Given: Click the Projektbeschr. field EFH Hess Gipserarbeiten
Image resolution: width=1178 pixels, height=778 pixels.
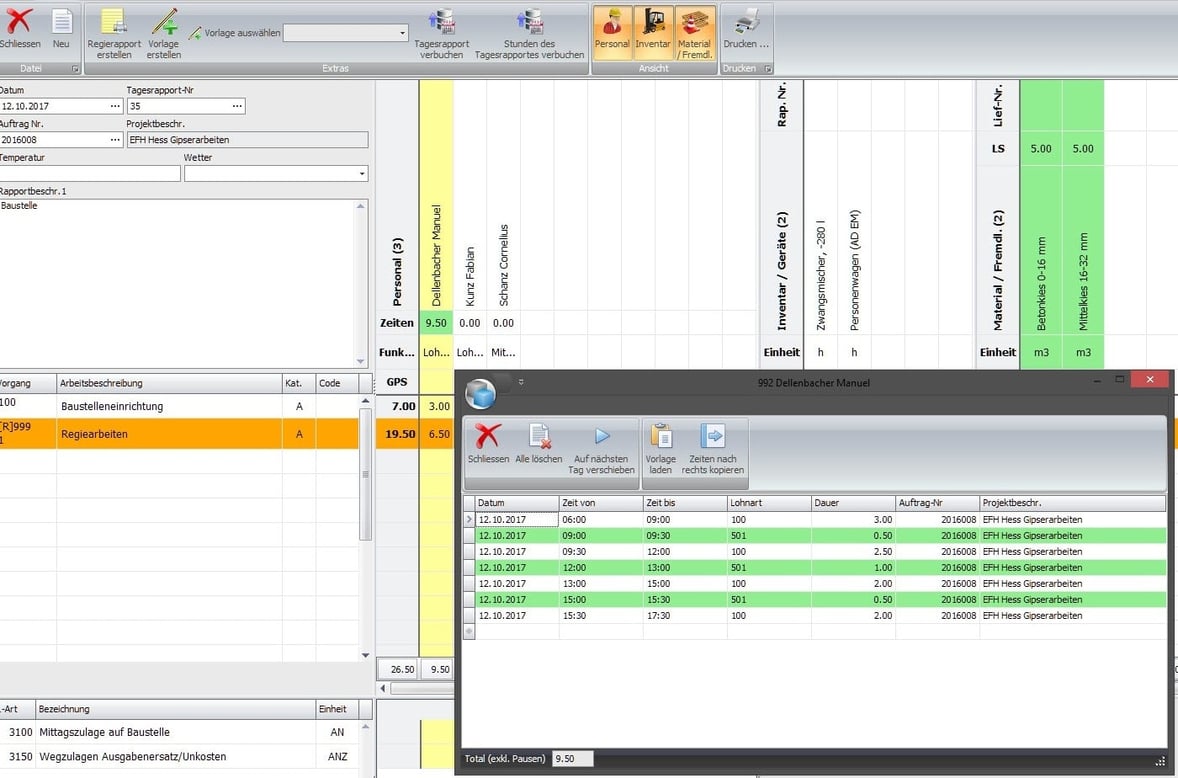Looking at the screenshot, I should click(248, 140).
